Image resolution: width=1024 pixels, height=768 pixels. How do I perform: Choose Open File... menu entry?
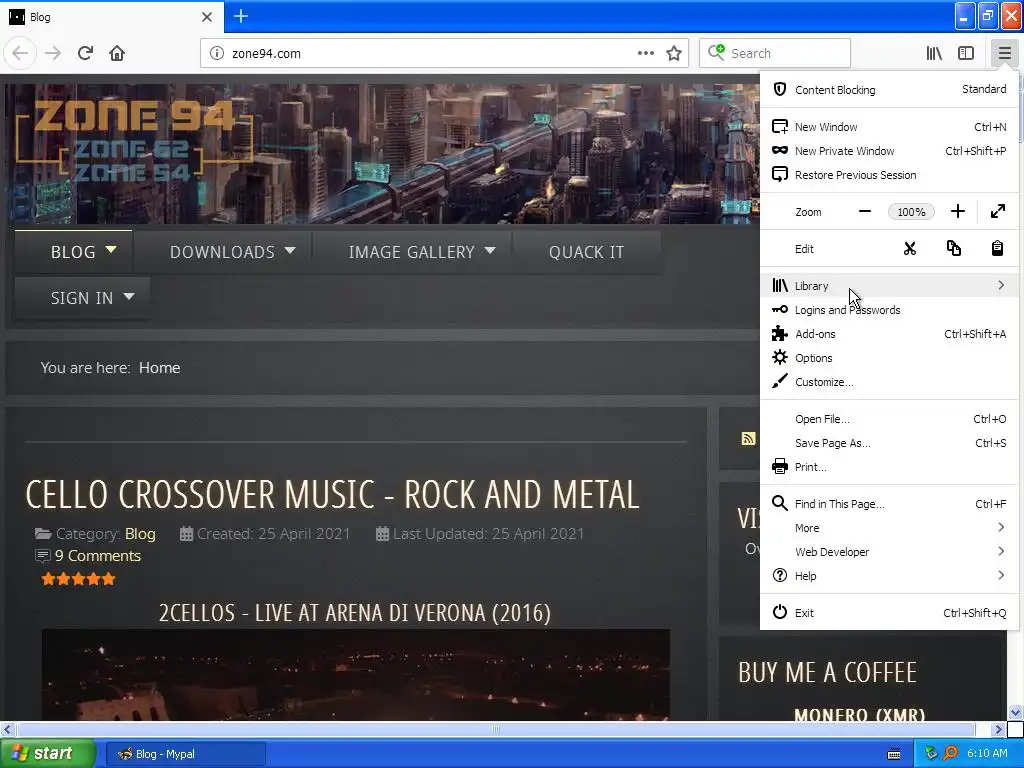pyautogui.click(x=889, y=419)
